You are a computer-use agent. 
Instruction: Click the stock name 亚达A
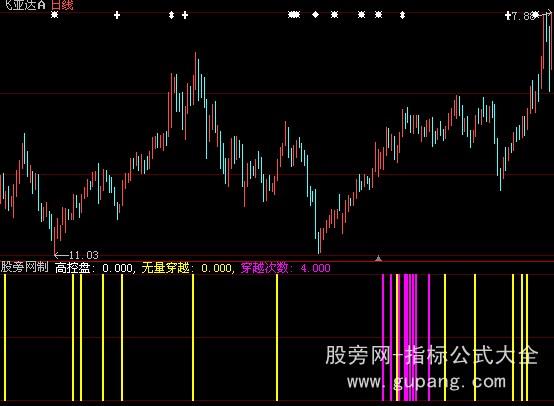[25, 5]
